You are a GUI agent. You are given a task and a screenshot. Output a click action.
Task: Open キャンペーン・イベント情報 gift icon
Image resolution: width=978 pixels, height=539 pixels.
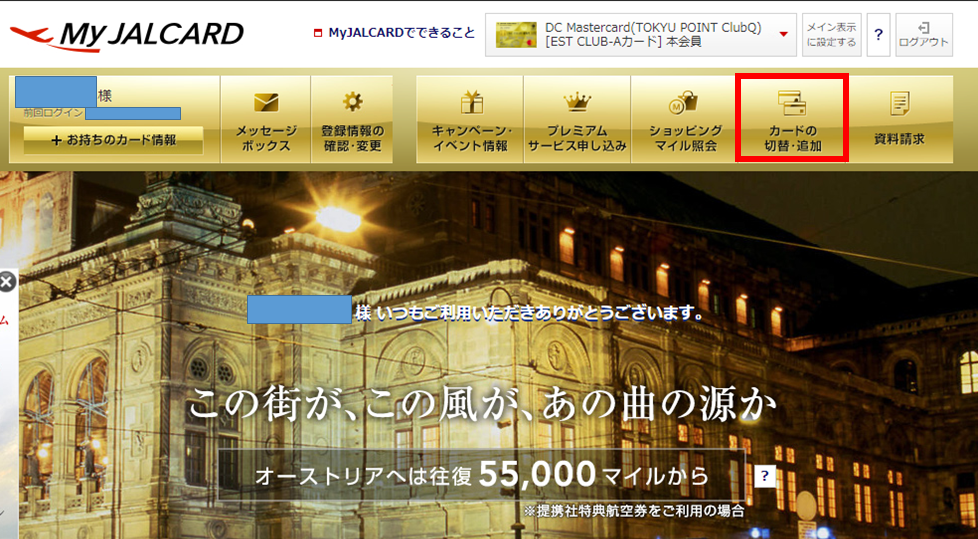[470, 101]
